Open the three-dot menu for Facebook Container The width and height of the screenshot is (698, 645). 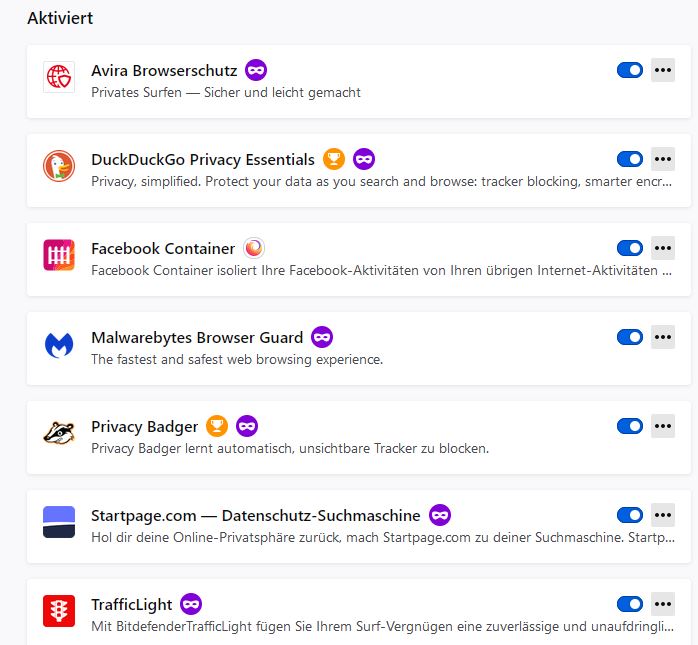[663, 248]
